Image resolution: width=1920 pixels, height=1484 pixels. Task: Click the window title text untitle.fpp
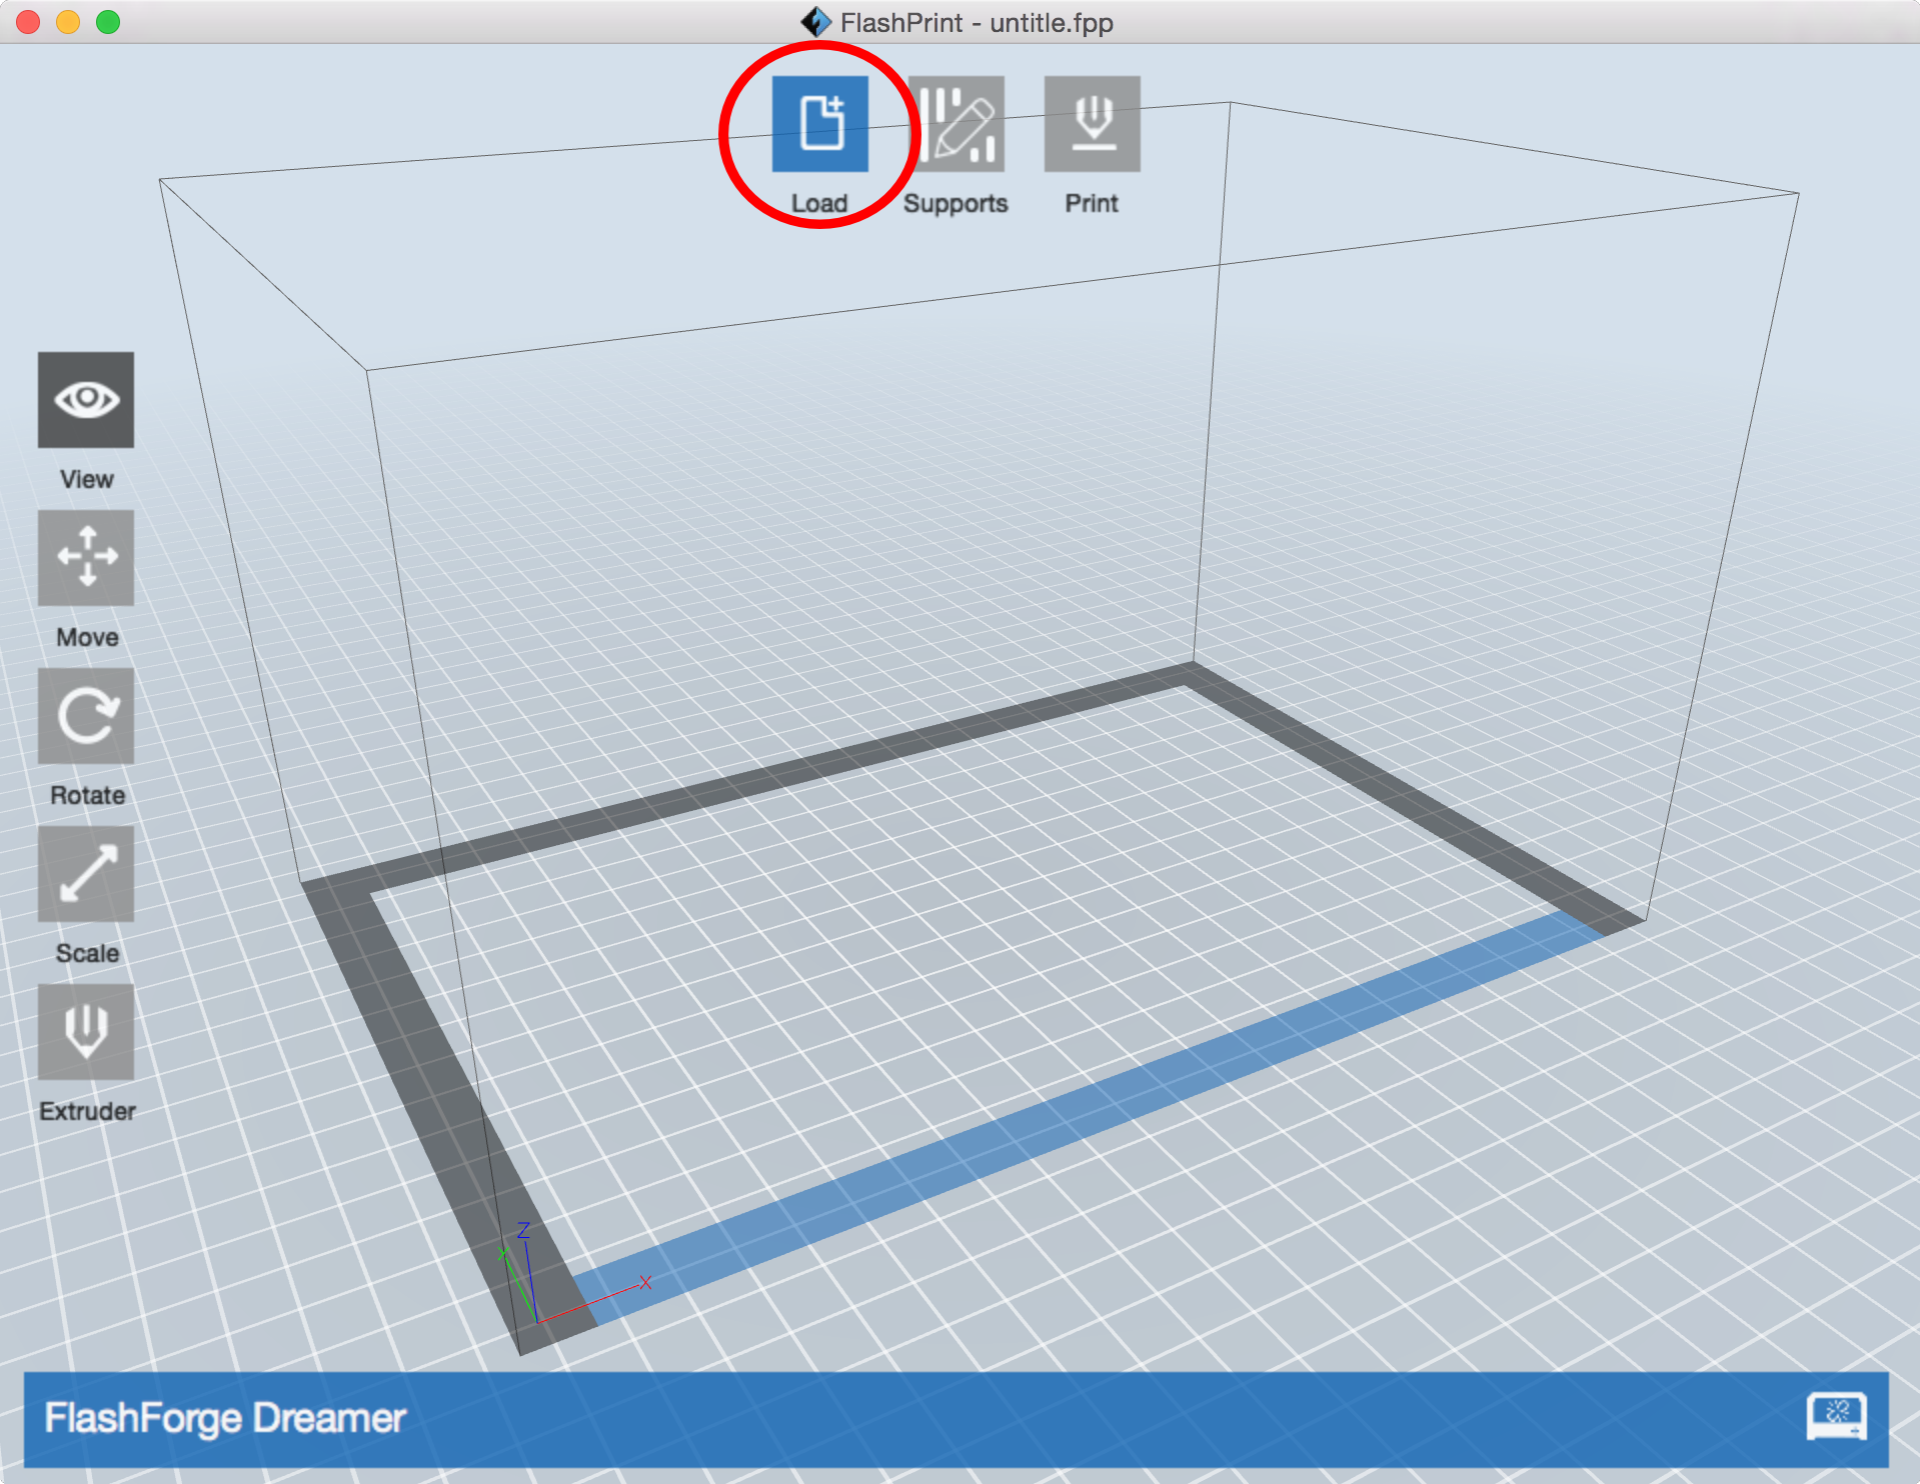click(1050, 22)
